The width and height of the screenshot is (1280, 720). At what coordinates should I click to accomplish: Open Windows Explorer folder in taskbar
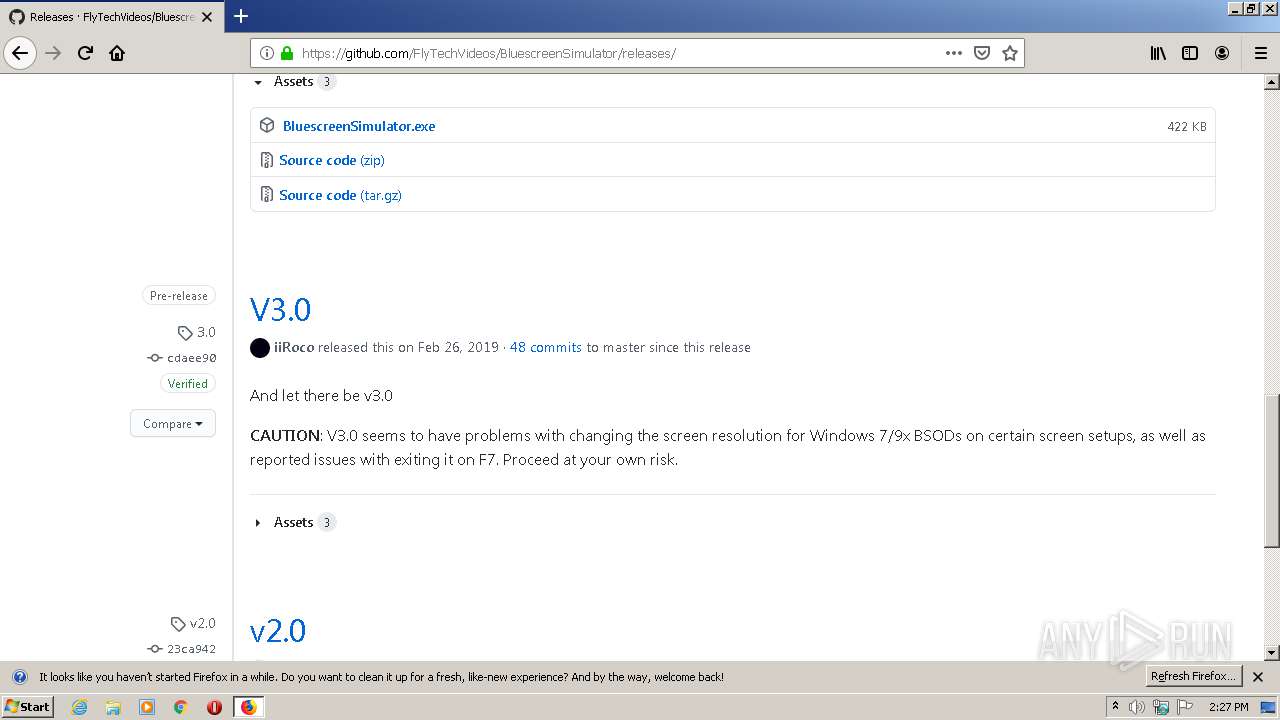pyautogui.click(x=113, y=707)
